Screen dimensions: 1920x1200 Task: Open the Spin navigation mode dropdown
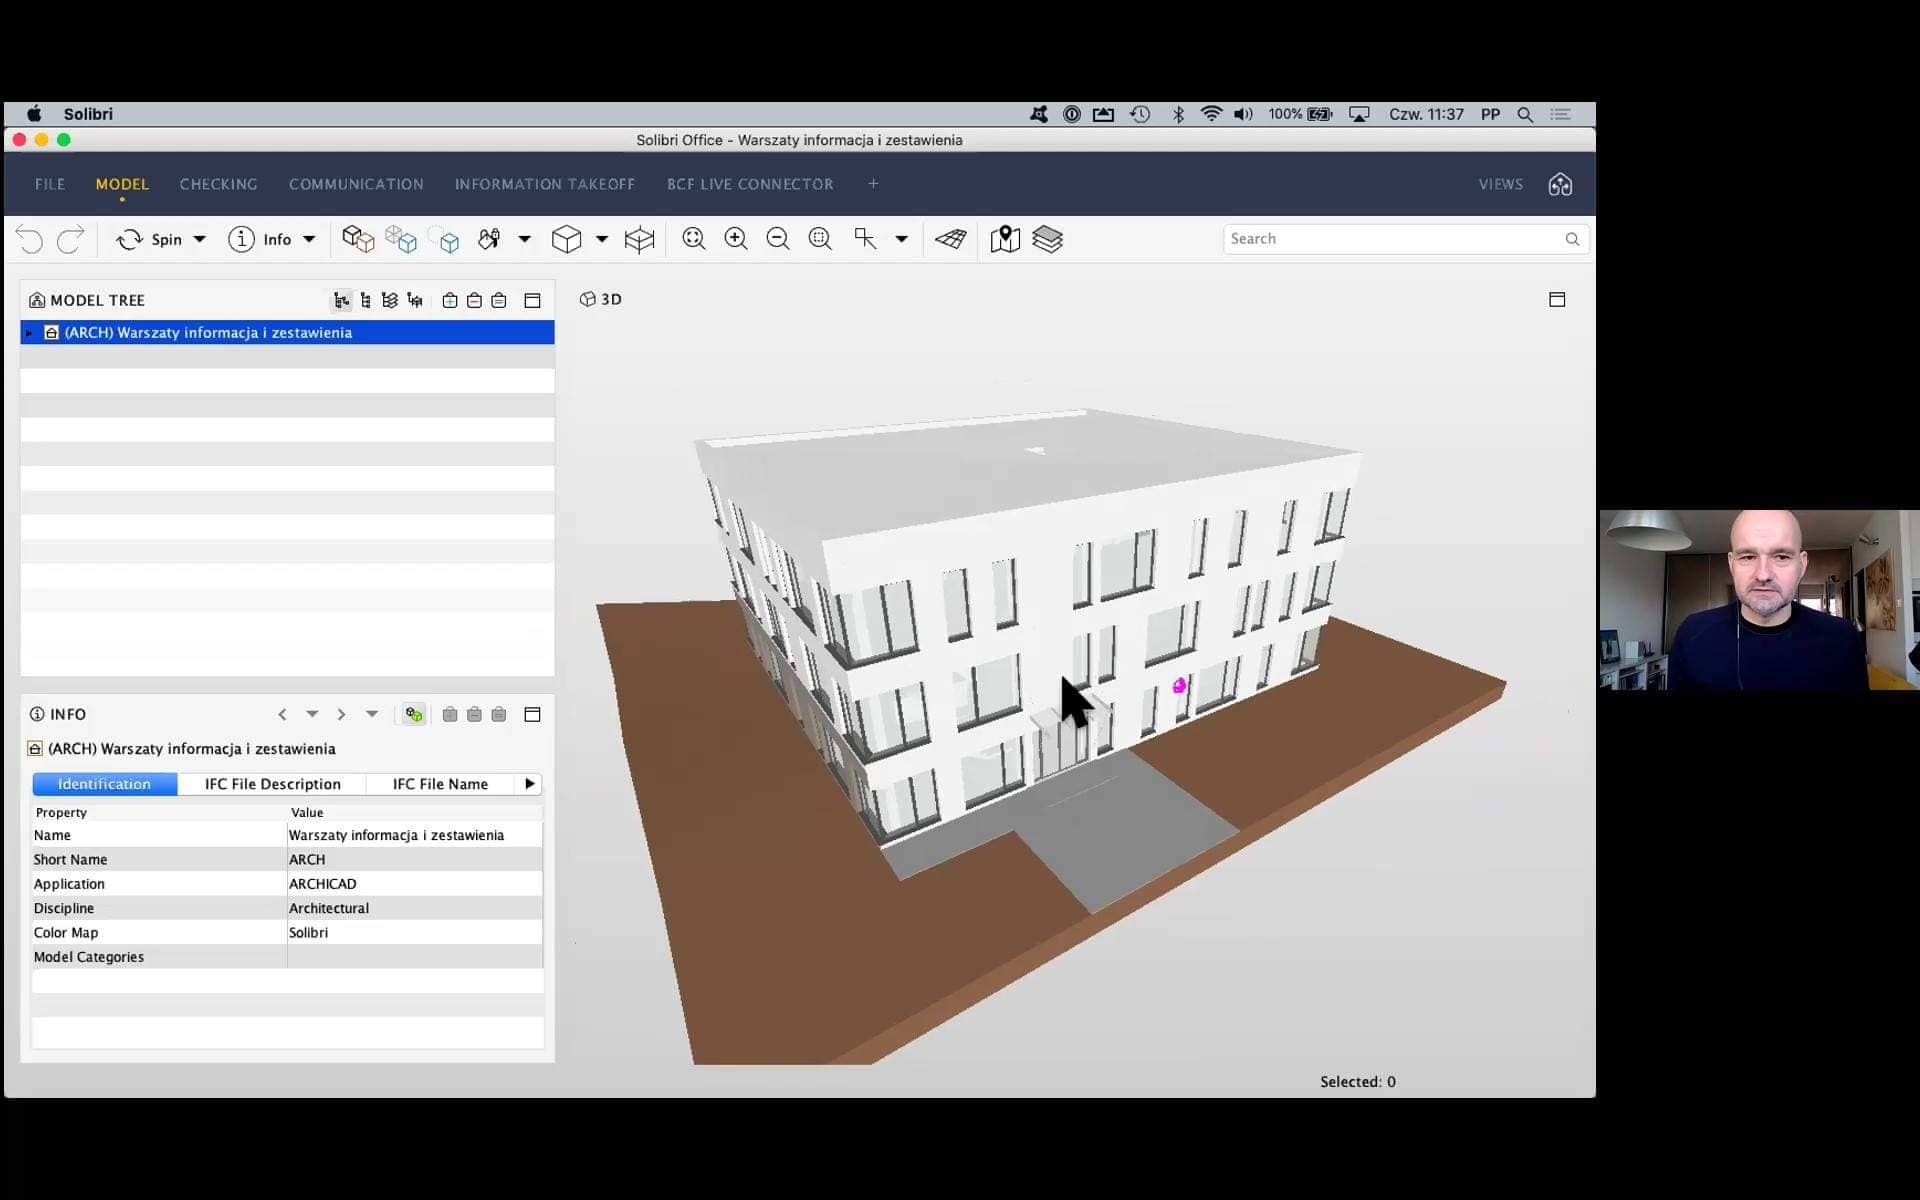[200, 240]
